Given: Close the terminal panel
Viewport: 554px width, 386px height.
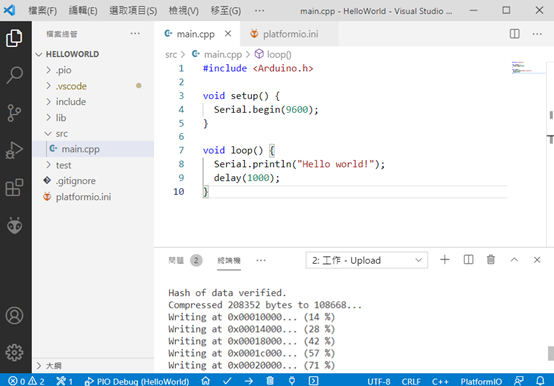Looking at the screenshot, I should [x=537, y=260].
